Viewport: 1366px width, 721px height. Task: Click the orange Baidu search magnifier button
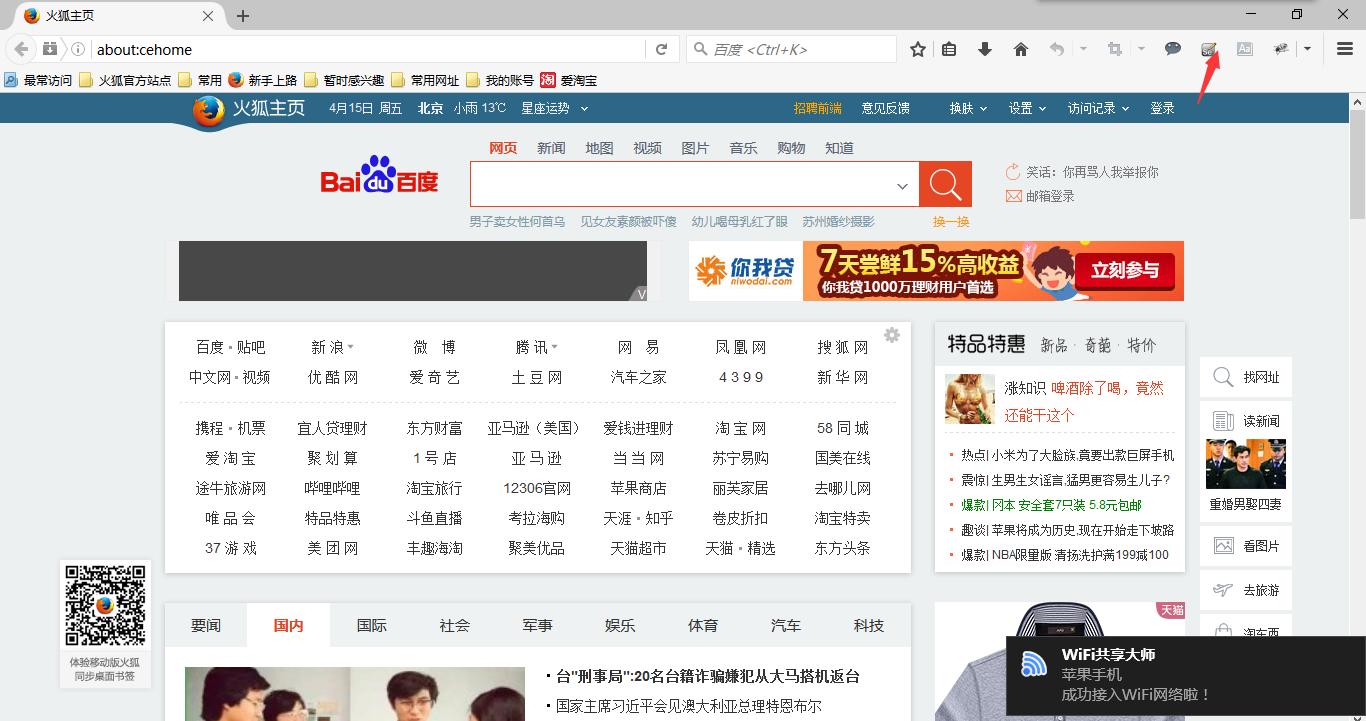coord(945,184)
